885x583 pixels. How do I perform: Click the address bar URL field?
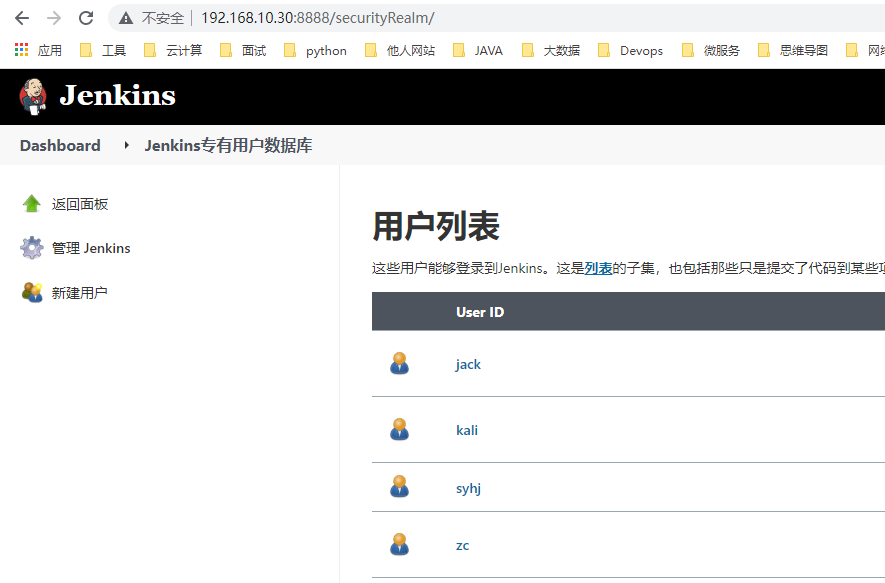(x=318, y=18)
